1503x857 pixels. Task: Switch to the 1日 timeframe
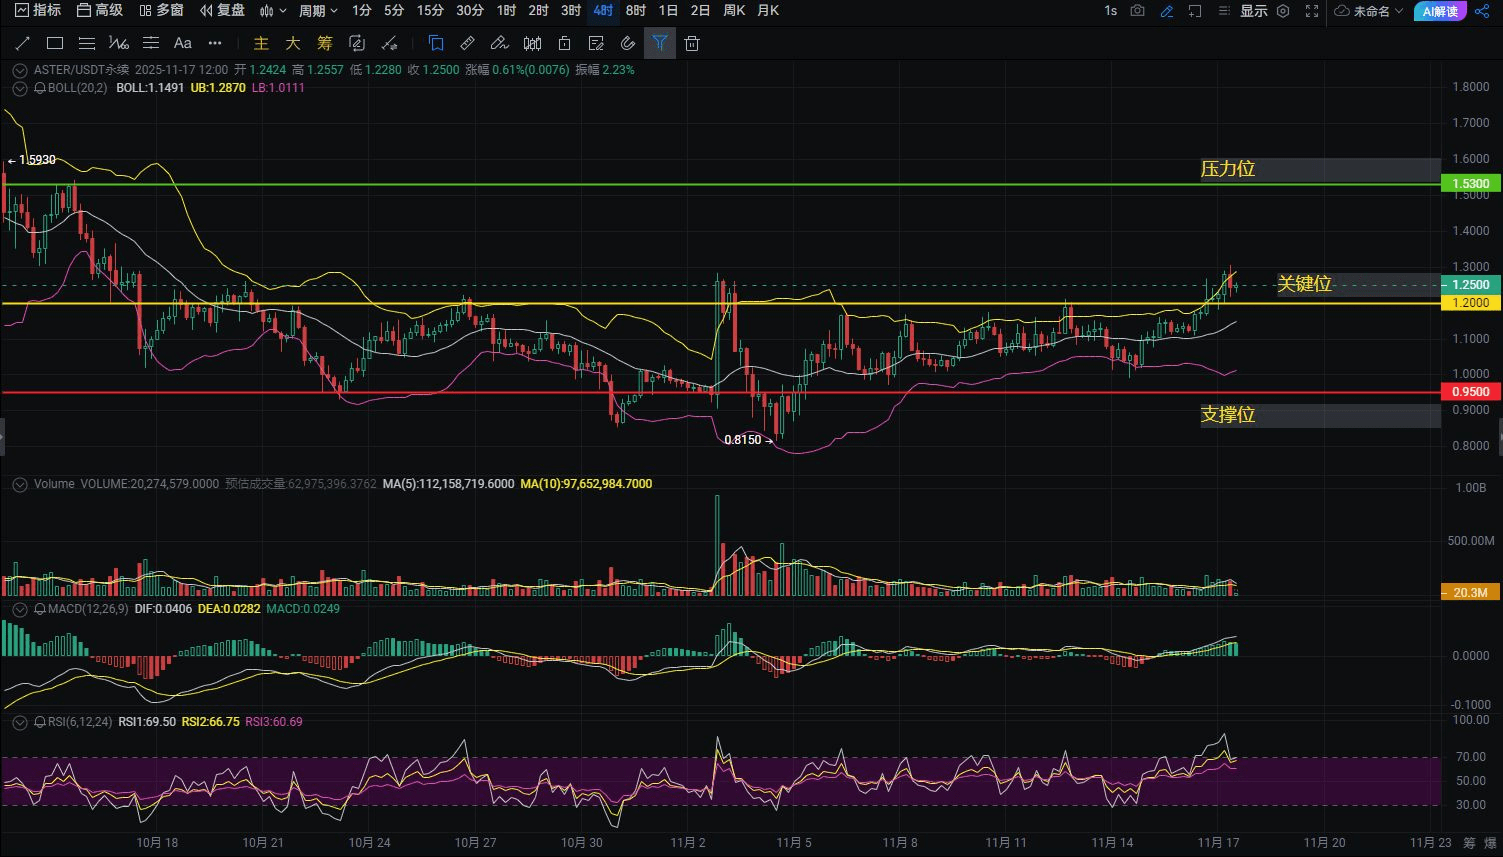point(669,11)
